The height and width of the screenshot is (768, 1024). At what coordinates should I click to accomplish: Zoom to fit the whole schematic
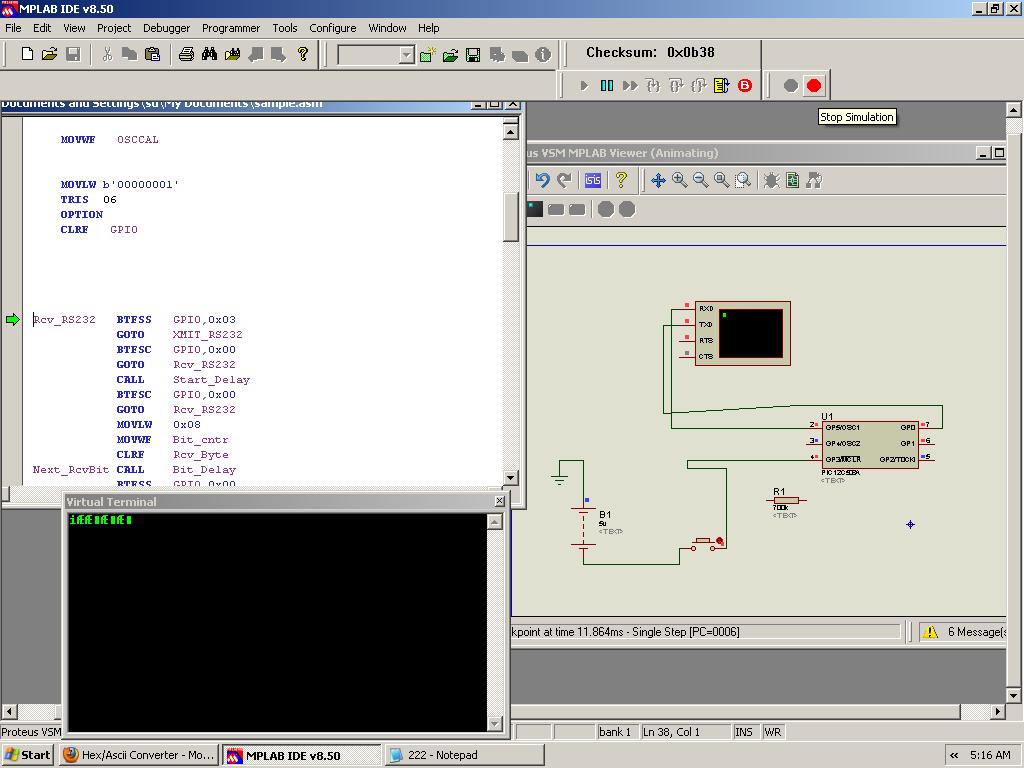[722, 180]
